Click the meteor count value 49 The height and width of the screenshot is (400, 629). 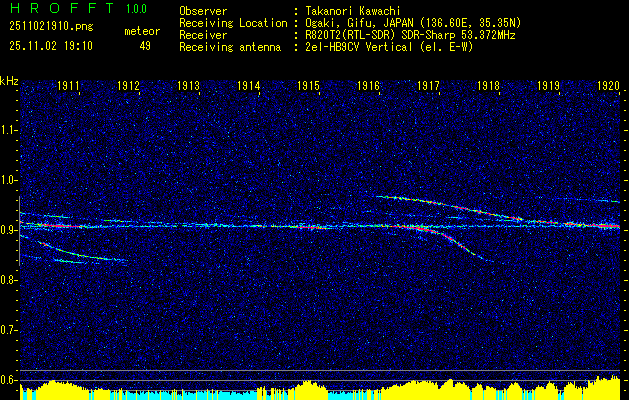144,46
